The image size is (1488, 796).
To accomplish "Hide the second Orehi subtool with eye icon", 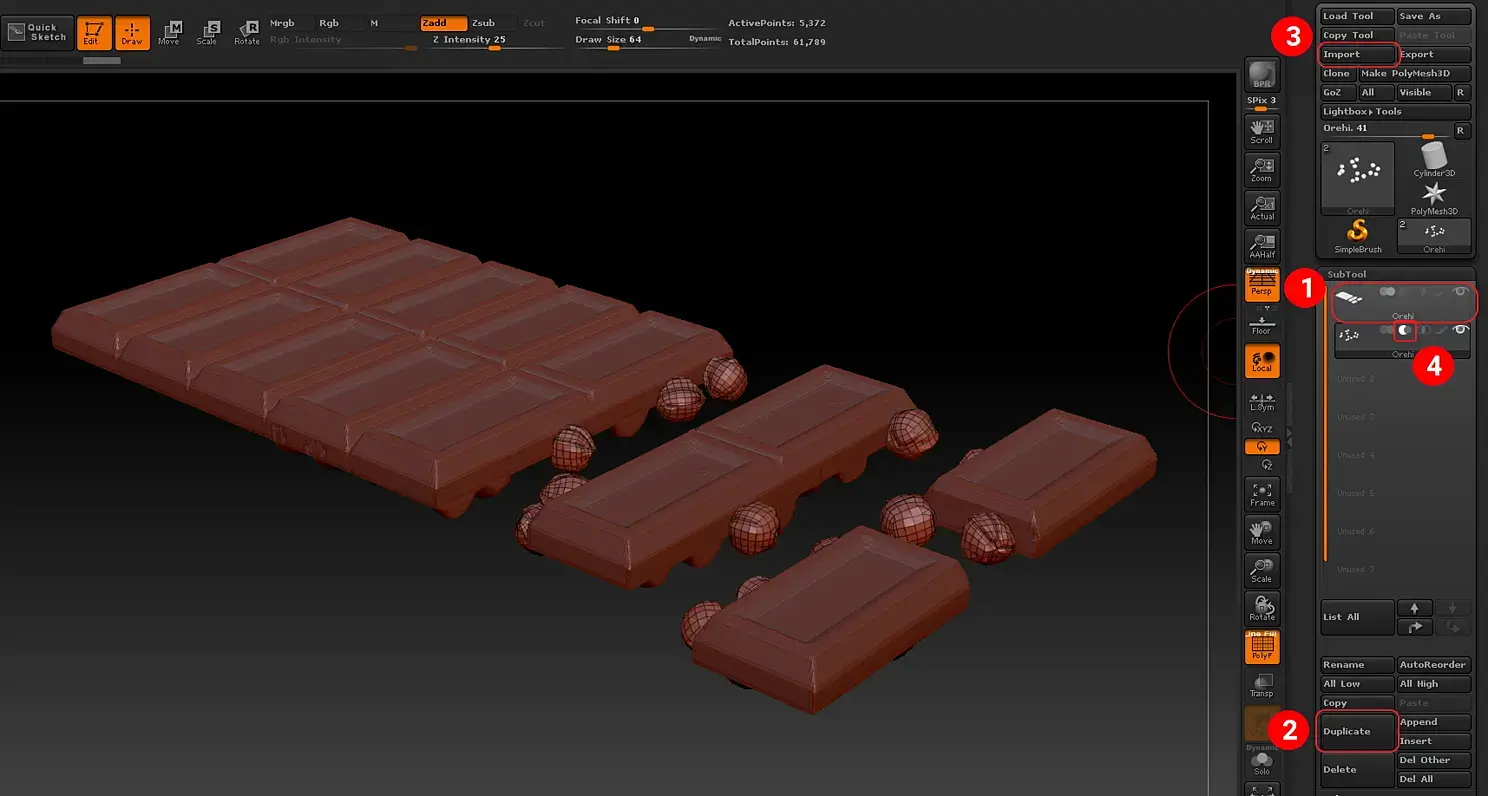I will pos(1461,329).
